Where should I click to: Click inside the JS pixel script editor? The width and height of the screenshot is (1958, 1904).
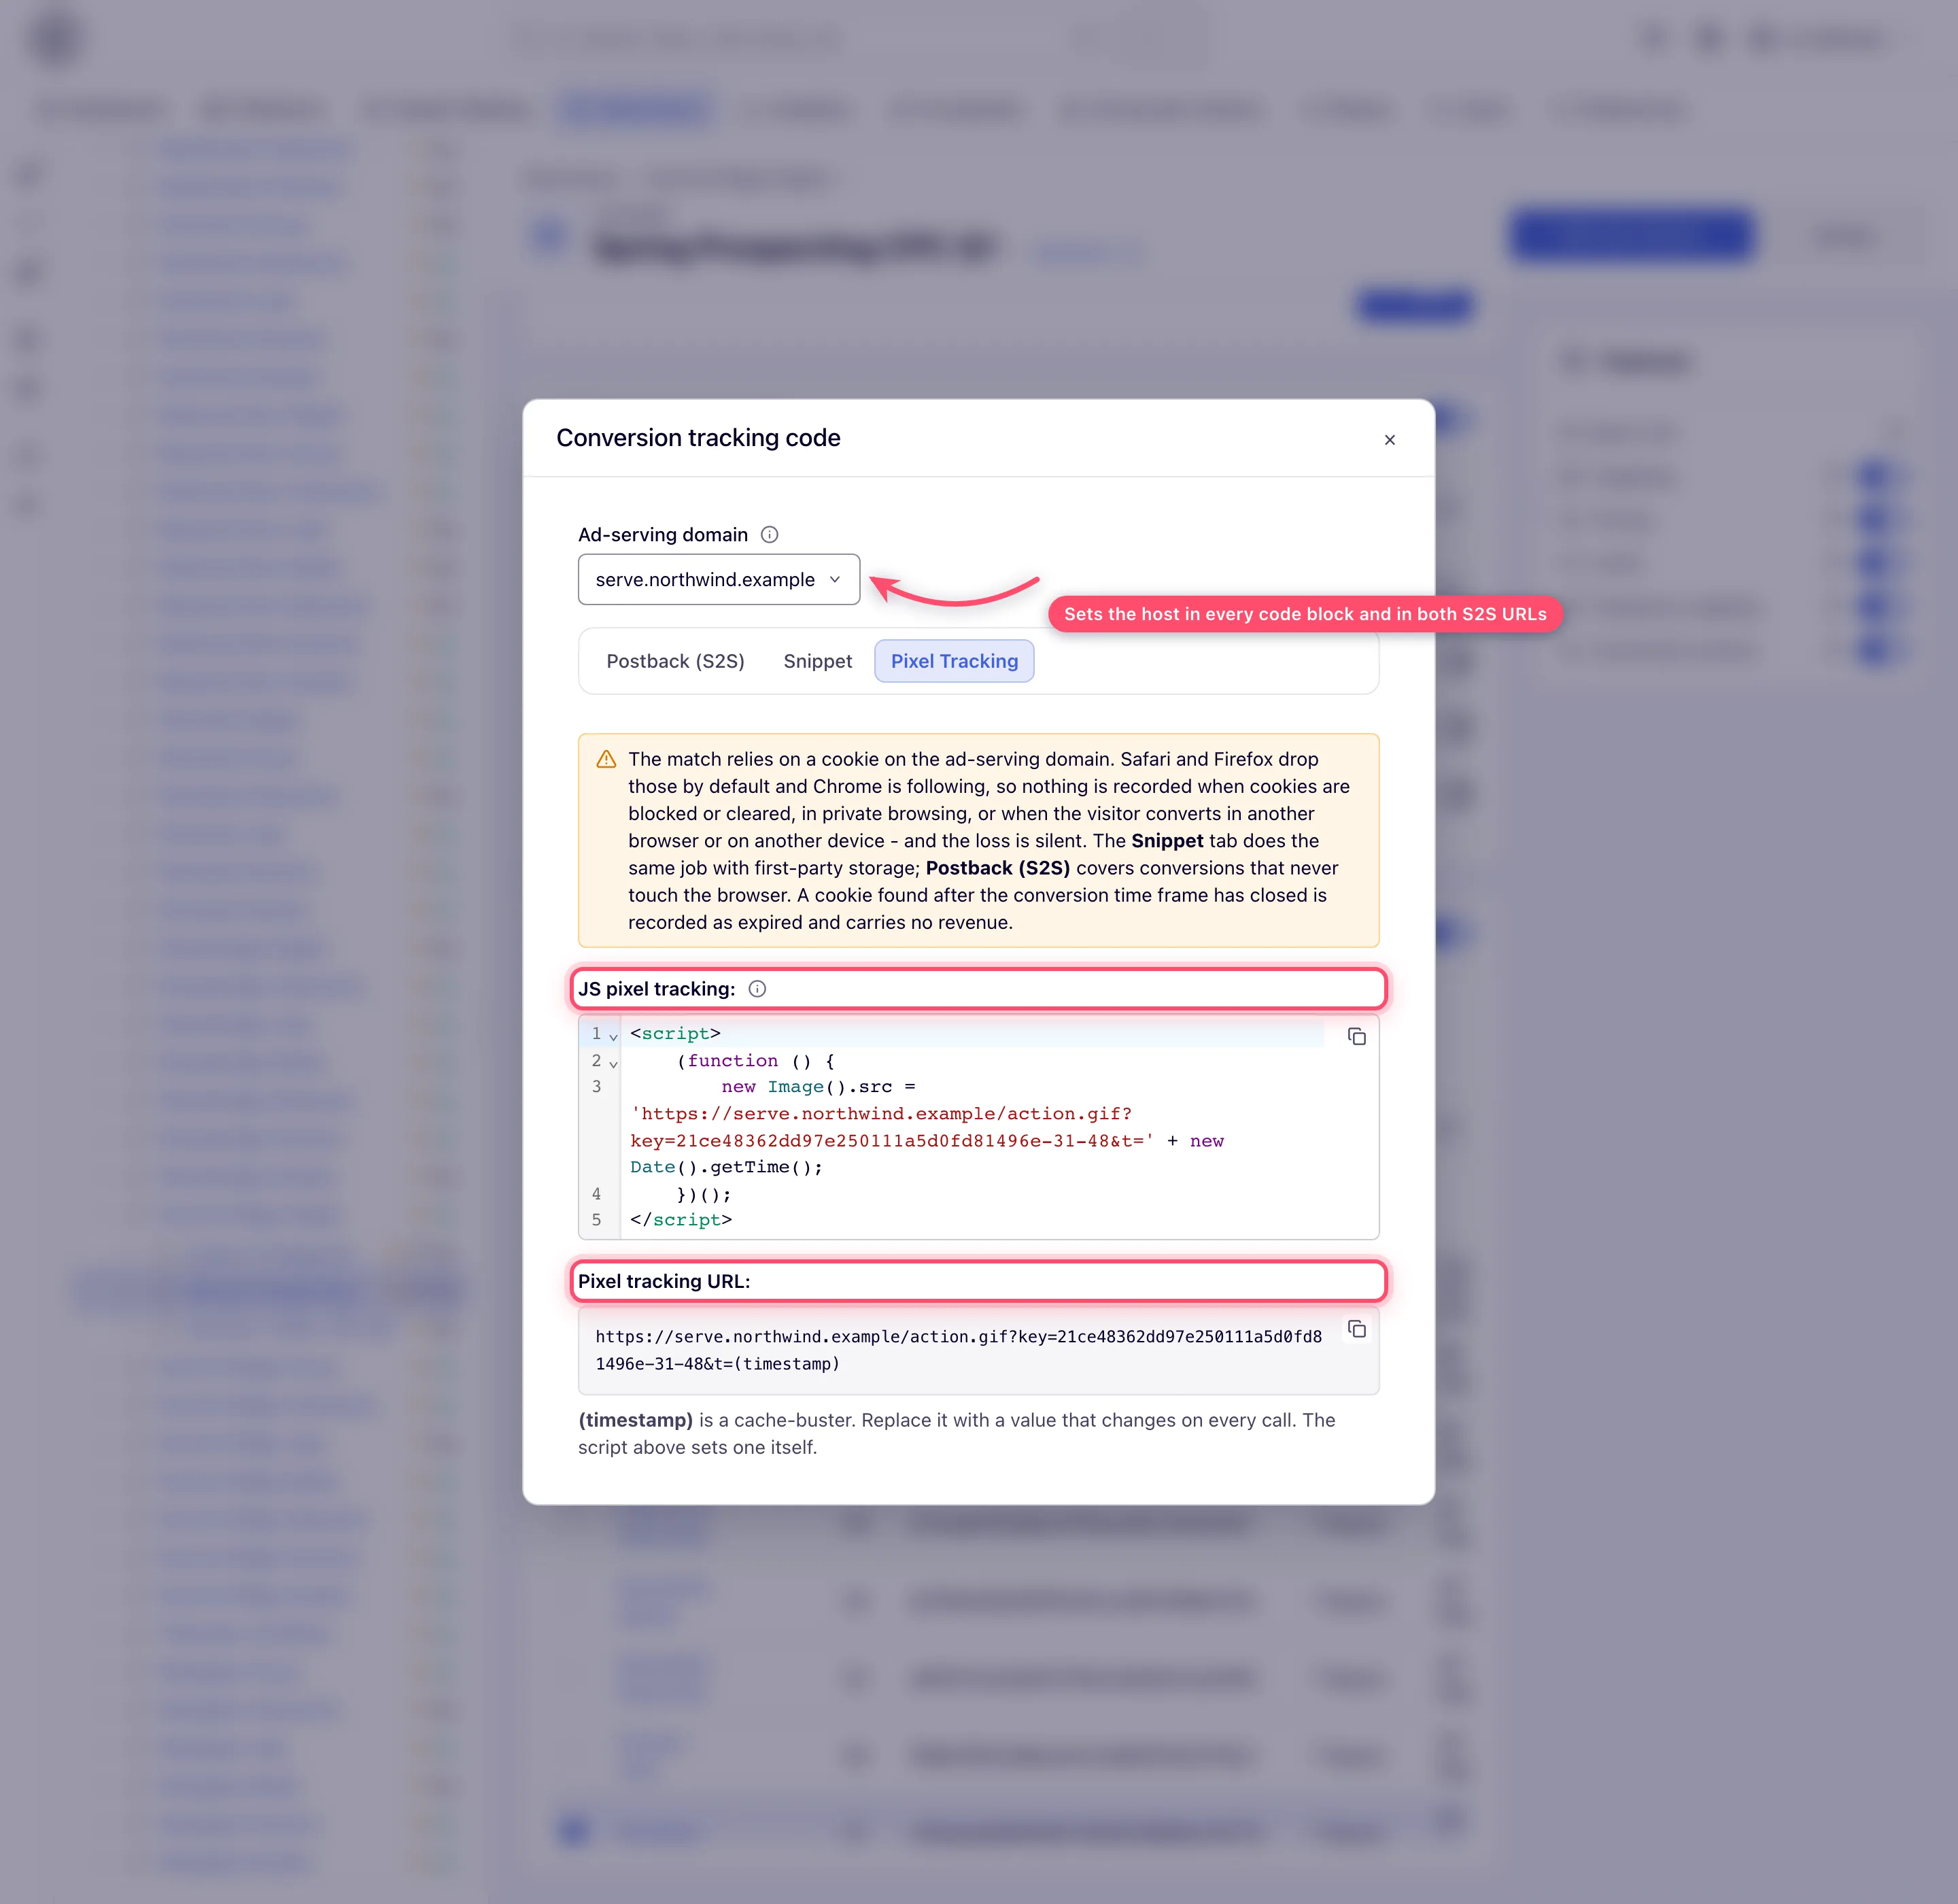pyautogui.click(x=978, y=1127)
